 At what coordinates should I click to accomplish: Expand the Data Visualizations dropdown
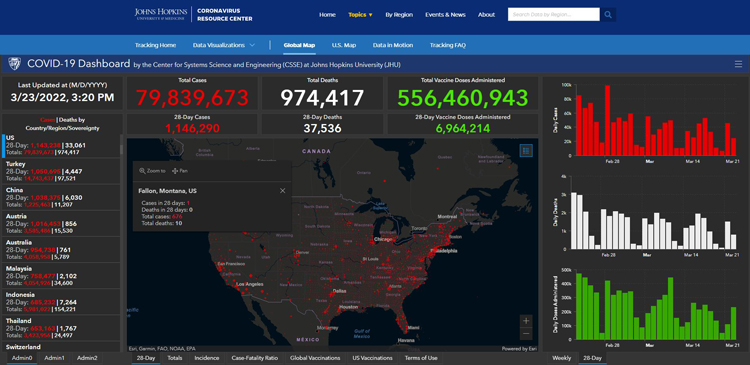(x=223, y=45)
